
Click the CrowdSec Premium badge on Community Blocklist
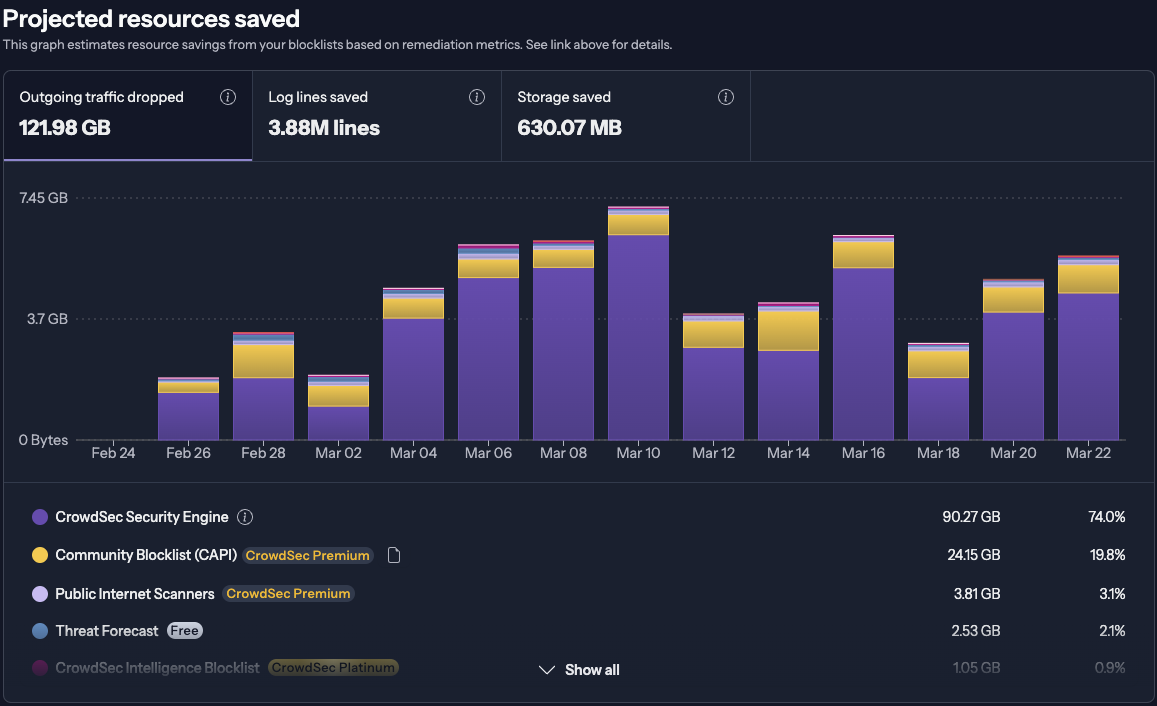(307, 555)
